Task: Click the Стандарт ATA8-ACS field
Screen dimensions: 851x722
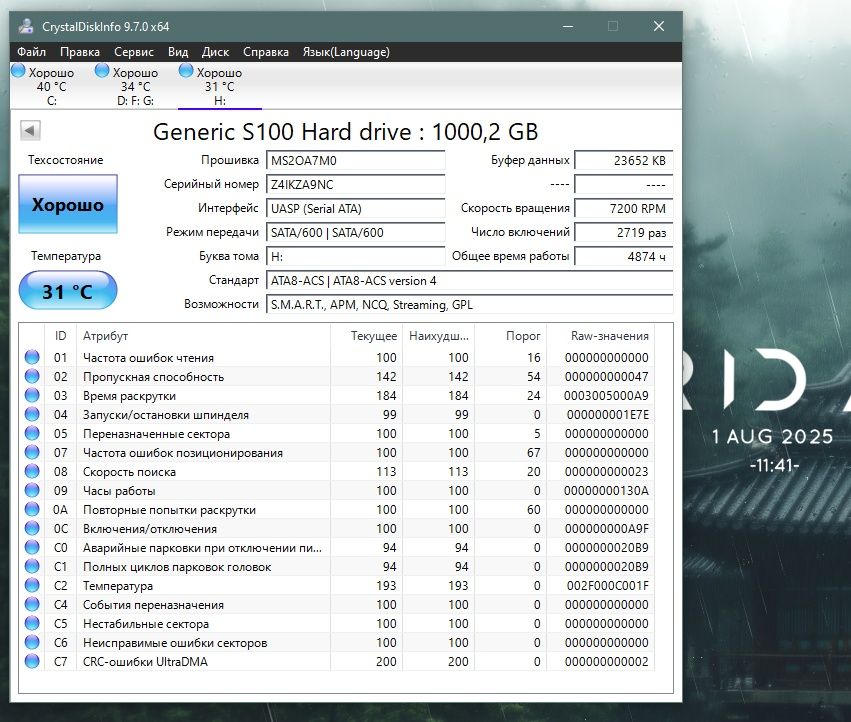Action: 469,281
